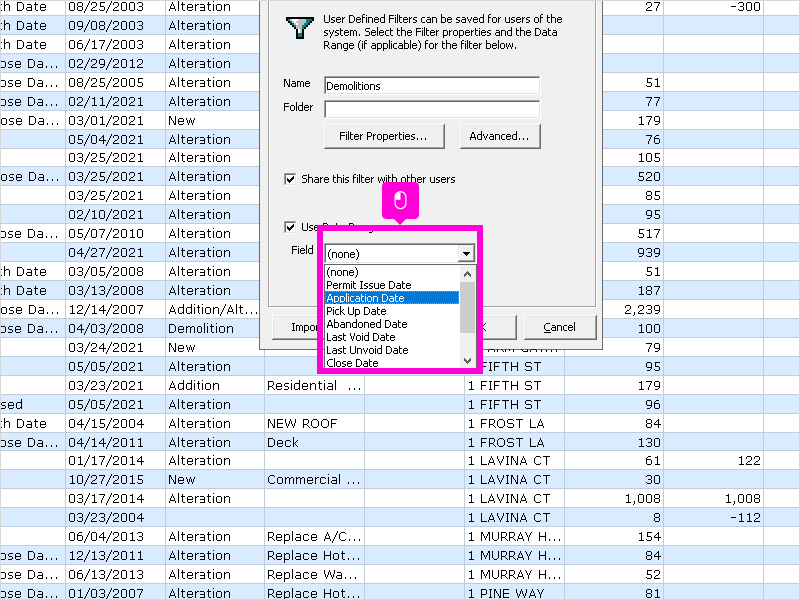800x600 pixels.
Task: Choose Application Date from the list
Action: coord(392,298)
